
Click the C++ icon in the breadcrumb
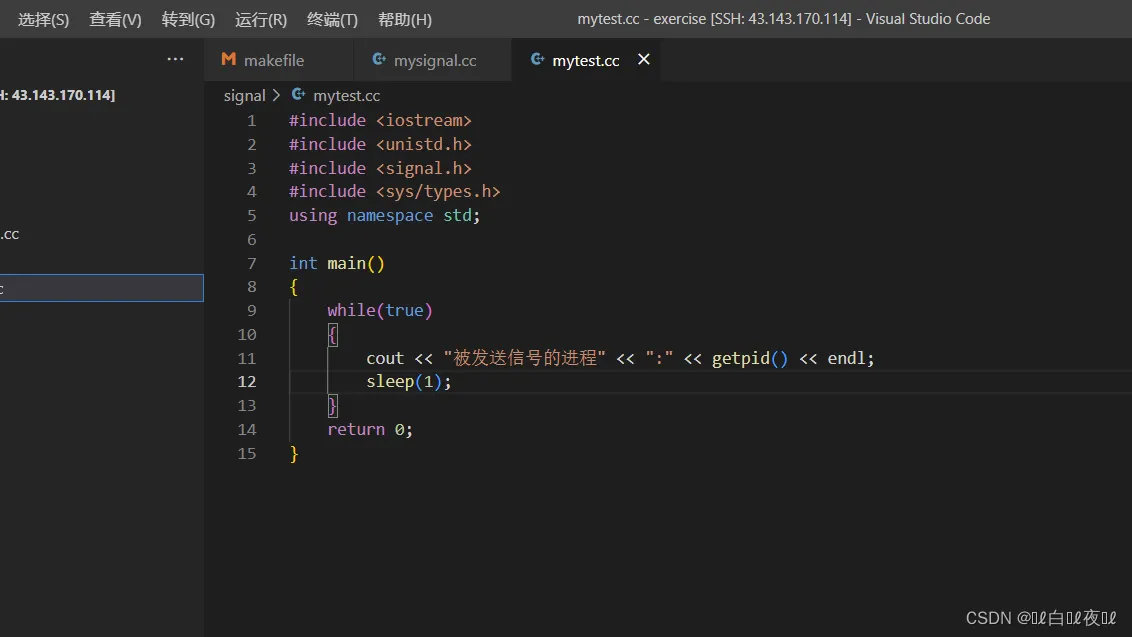point(298,95)
